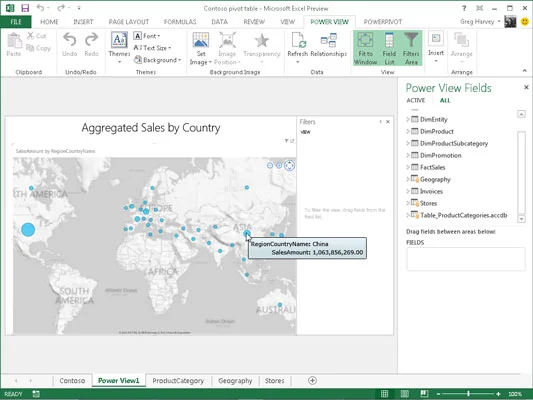Add a new sheet with plus button
The width and height of the screenshot is (533, 400).
point(312,380)
